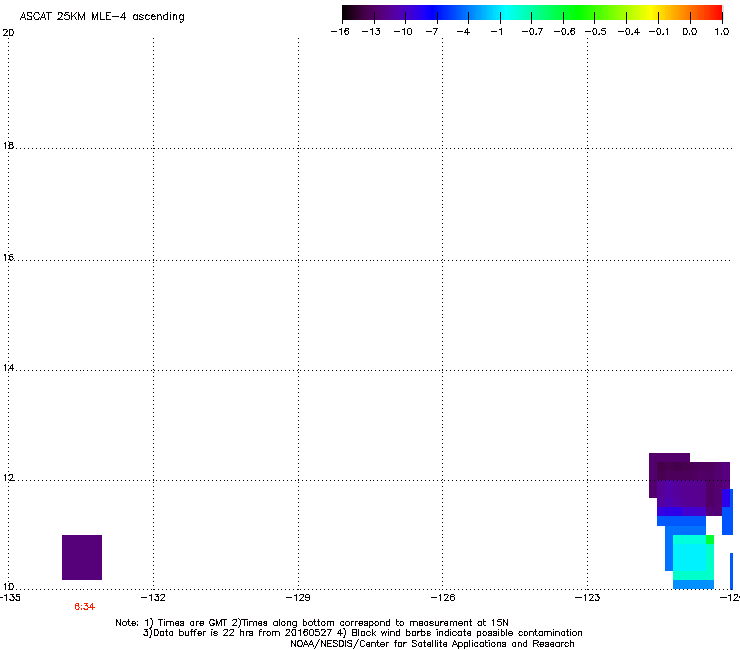Click the longitude label -123
Image resolution: width=740 pixels, height=650 pixels.
click(588, 598)
